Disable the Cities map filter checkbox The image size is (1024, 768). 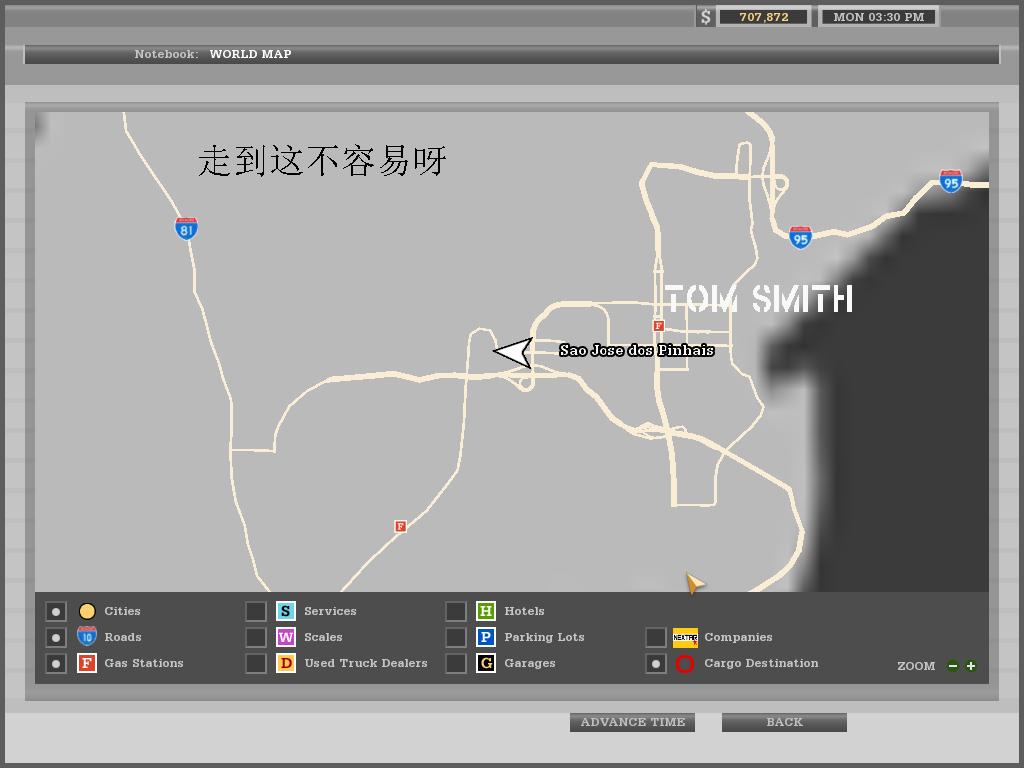(x=56, y=611)
